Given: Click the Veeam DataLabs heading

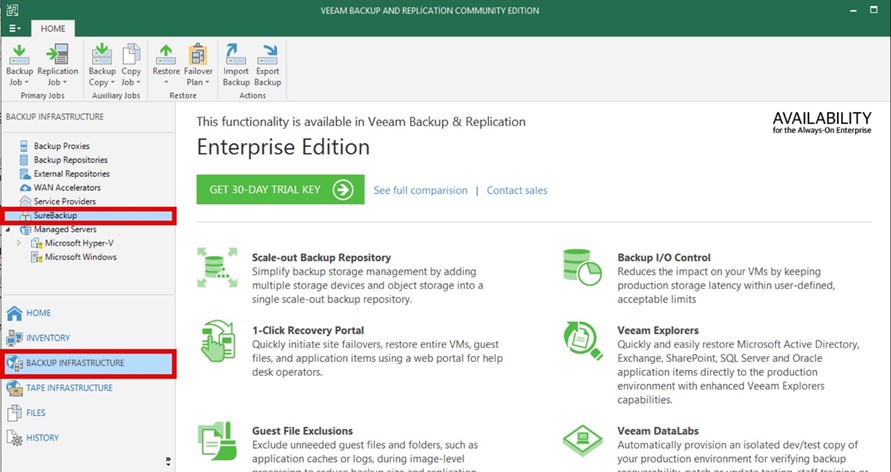Looking at the screenshot, I should point(658,431).
